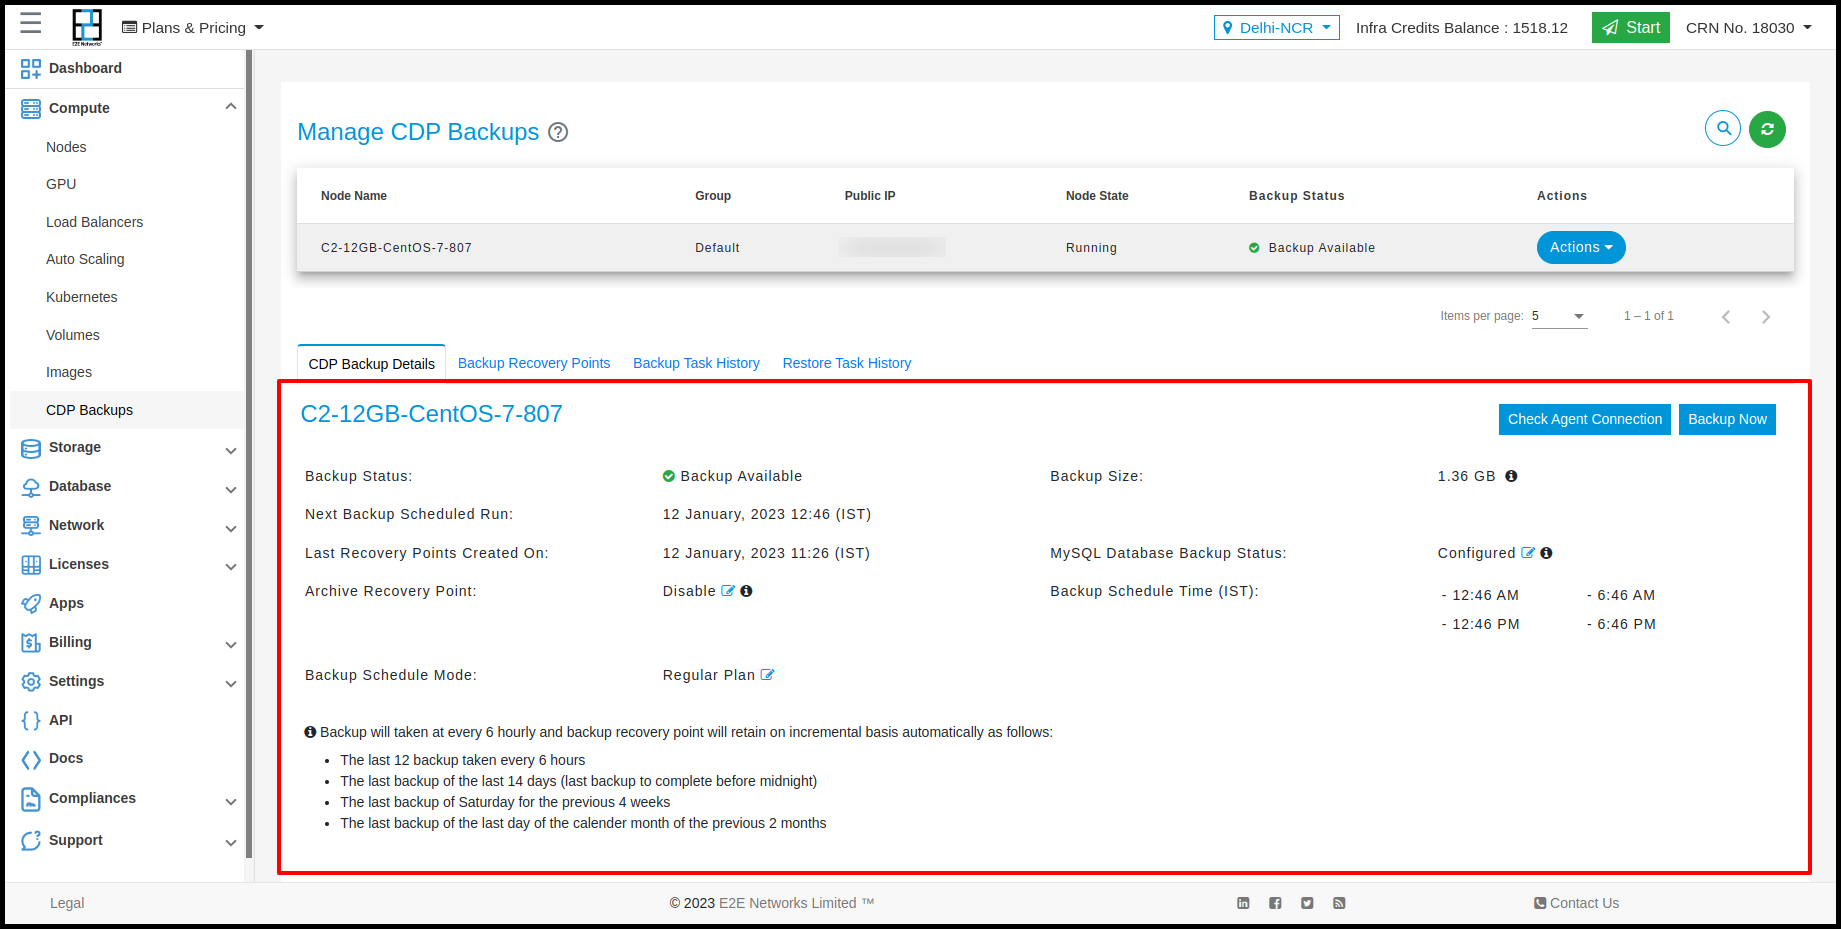Image resolution: width=1841 pixels, height=929 pixels.
Task: Expand the Storage section
Action: click(231, 451)
